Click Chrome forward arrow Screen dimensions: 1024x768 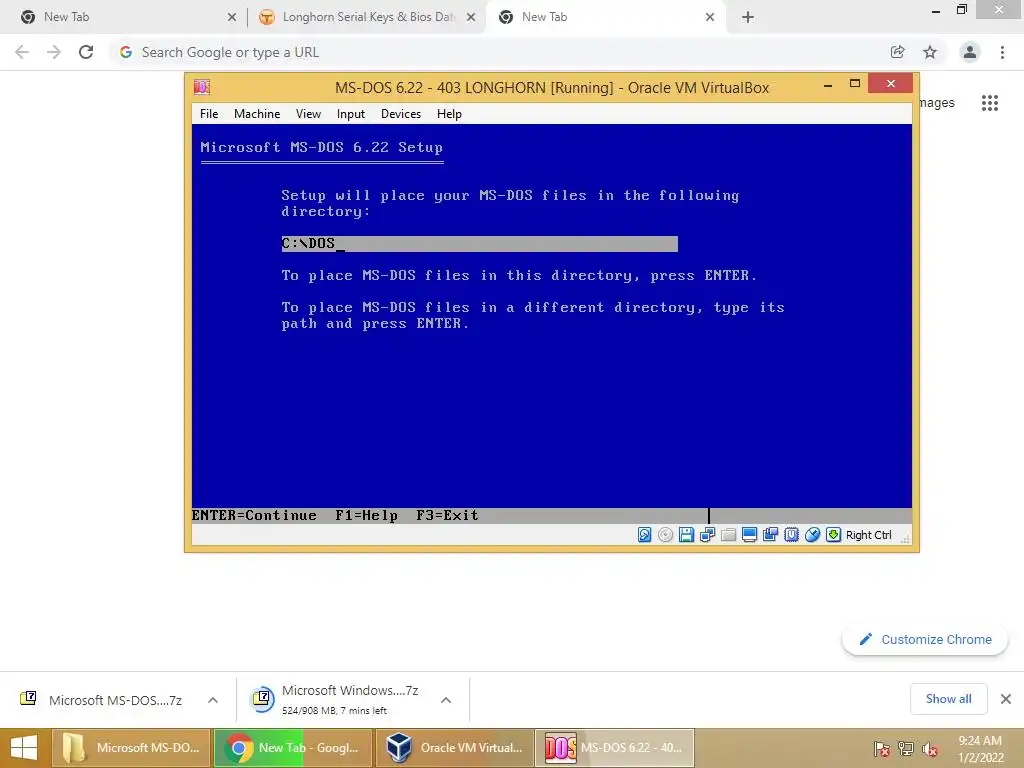pyautogui.click(x=54, y=52)
